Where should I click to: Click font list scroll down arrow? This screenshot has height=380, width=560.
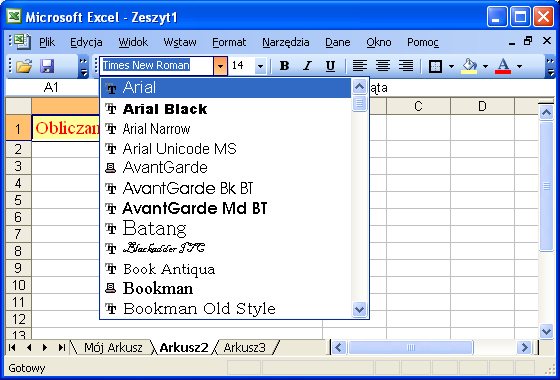[x=359, y=309]
